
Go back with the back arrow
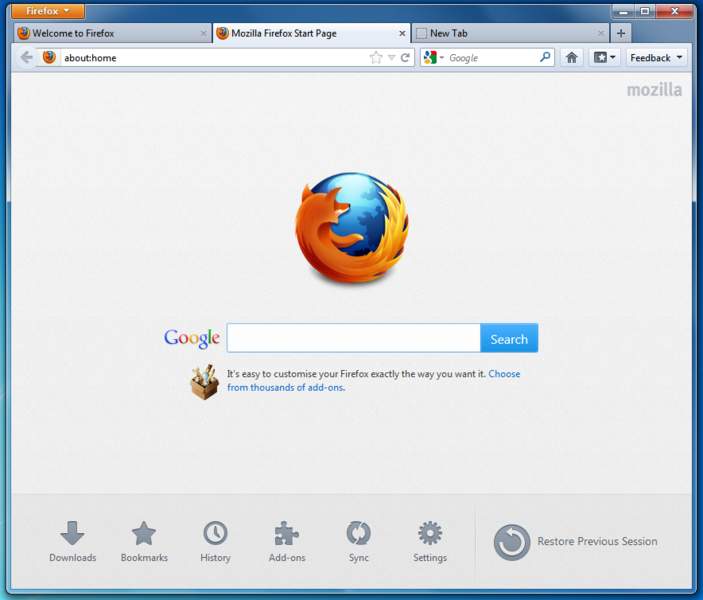click(x=26, y=57)
